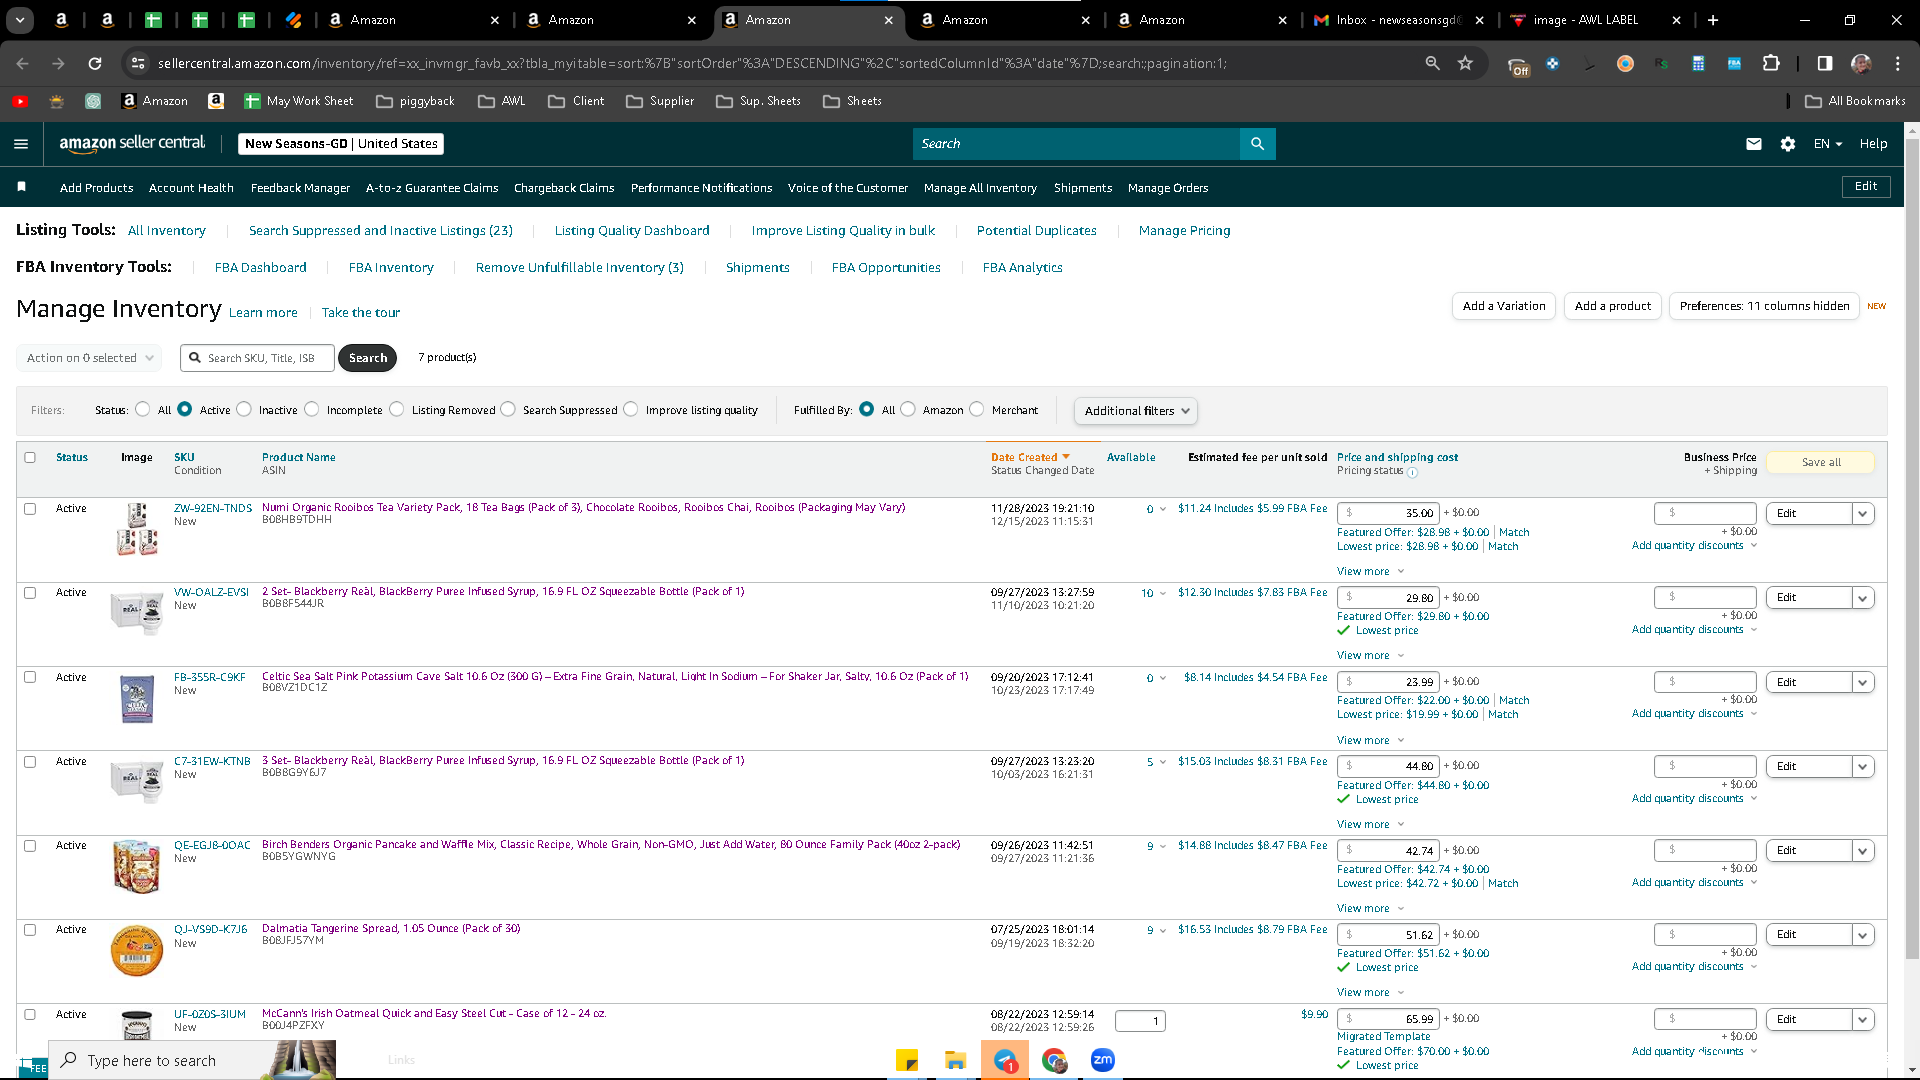Open the Chrome three-dot menu

click(1898, 63)
